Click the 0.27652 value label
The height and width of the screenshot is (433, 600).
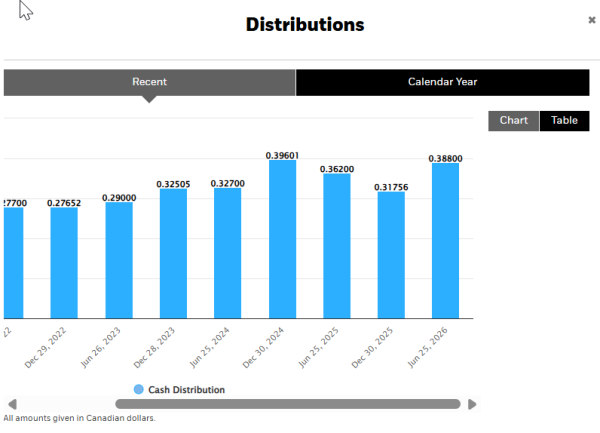click(x=64, y=203)
